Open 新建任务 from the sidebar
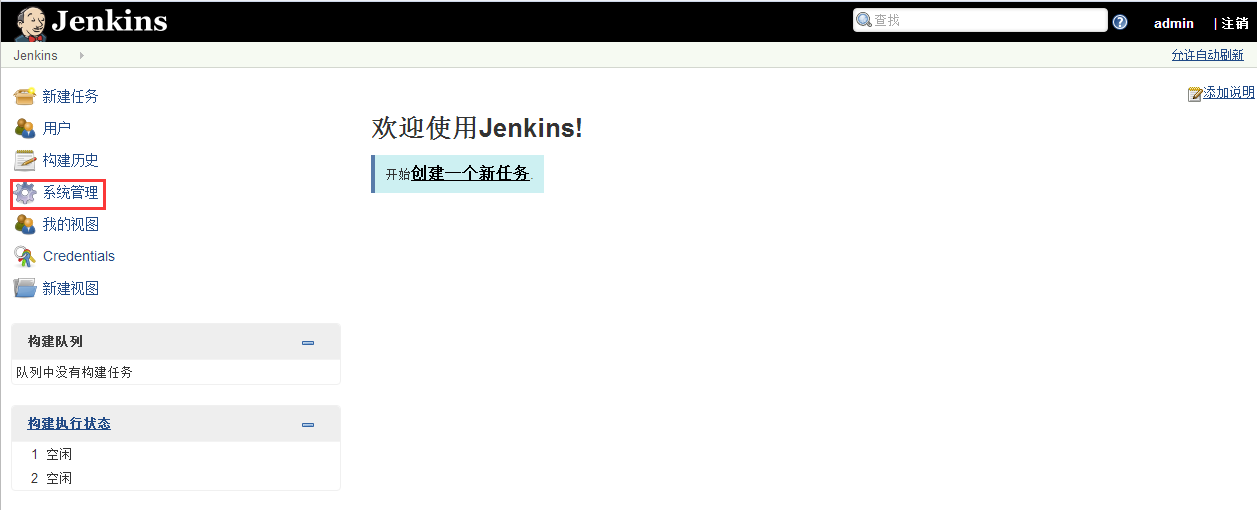Viewport: 1257px width, 510px height. pos(70,96)
